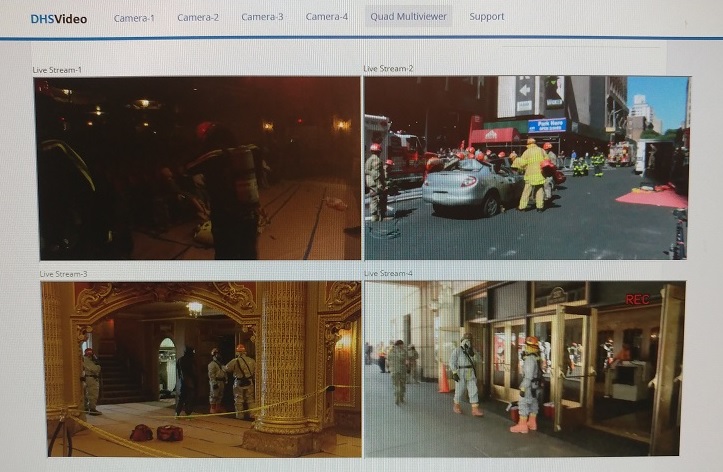Click the blue store sign in Live Stream-2

(x=546, y=126)
